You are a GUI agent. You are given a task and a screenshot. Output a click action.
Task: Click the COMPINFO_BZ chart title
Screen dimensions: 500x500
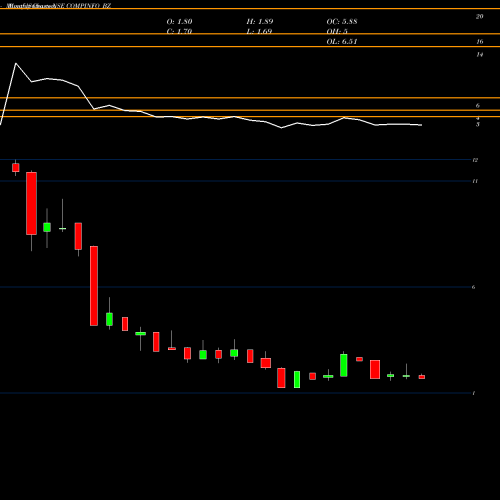59,6
